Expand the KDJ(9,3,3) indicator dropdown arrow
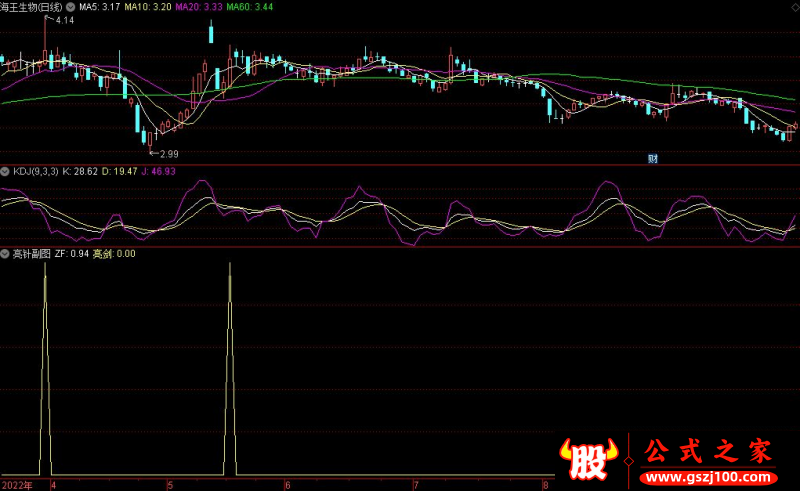The image size is (800, 491). point(5,171)
